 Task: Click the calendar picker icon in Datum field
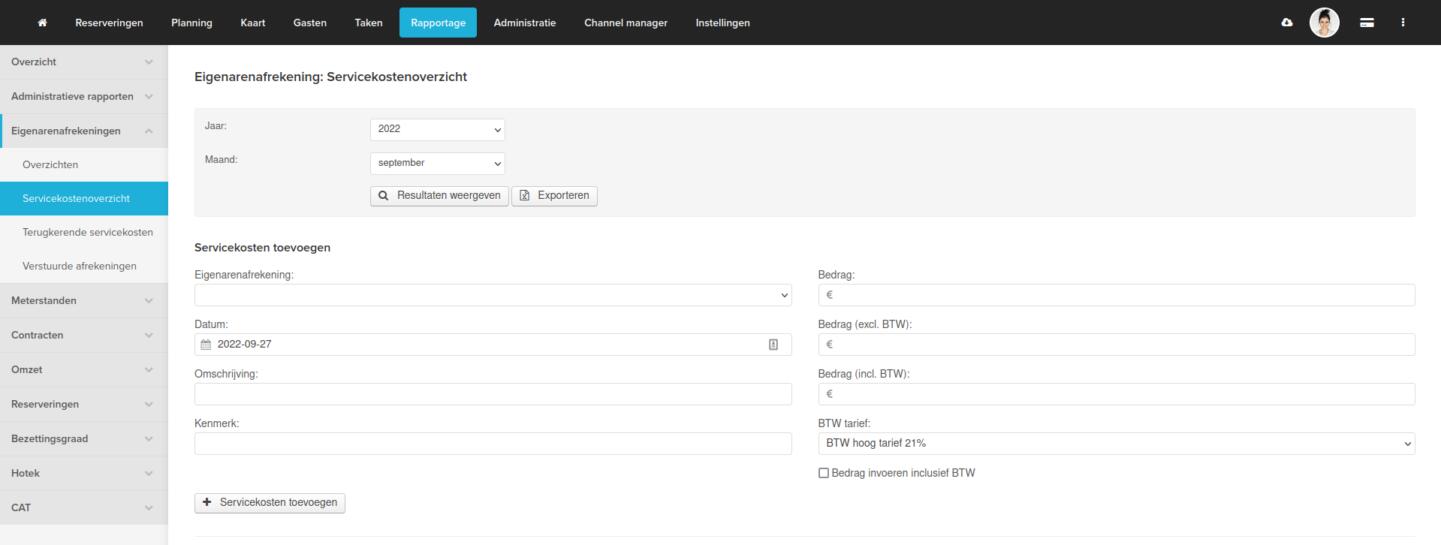point(773,344)
